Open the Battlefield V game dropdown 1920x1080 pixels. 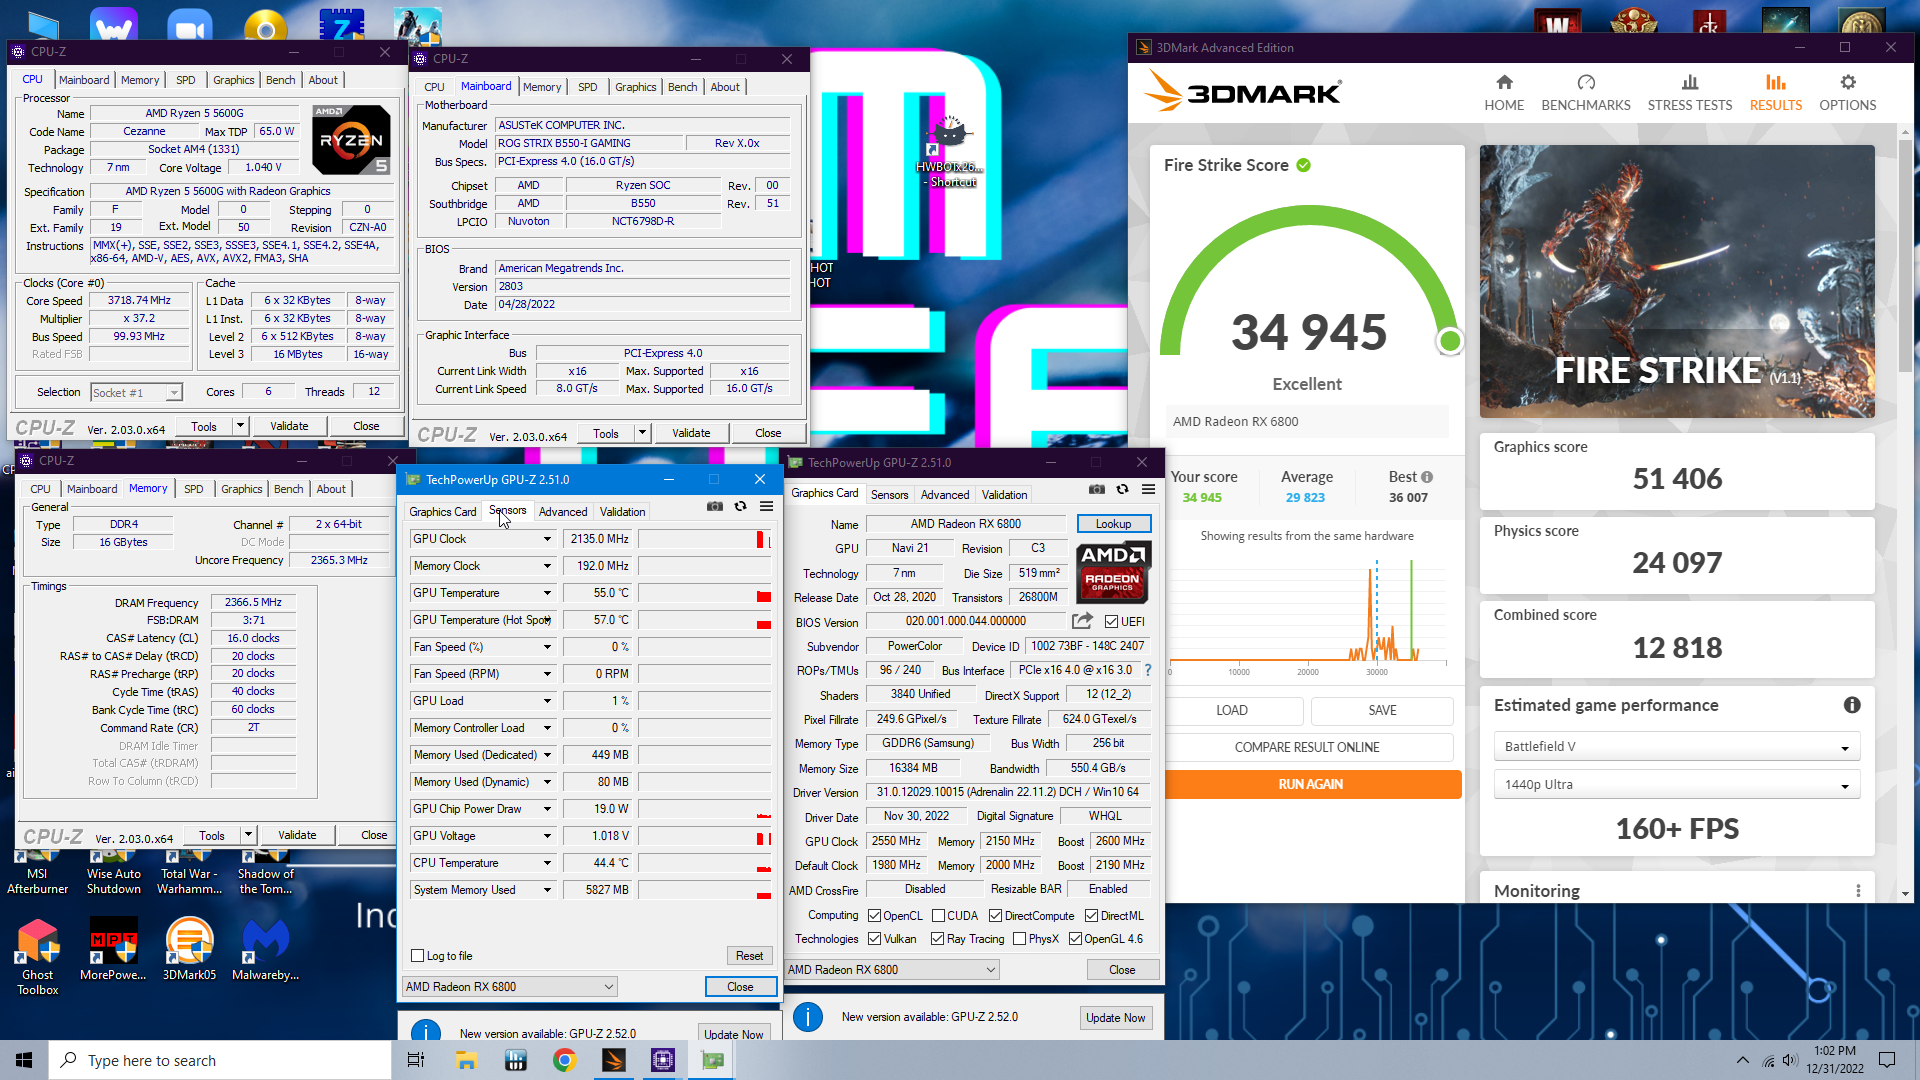[x=1677, y=747]
